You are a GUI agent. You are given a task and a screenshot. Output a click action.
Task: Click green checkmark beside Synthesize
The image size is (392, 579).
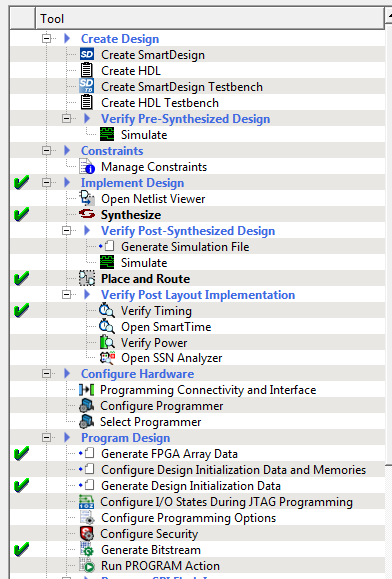tap(21, 214)
